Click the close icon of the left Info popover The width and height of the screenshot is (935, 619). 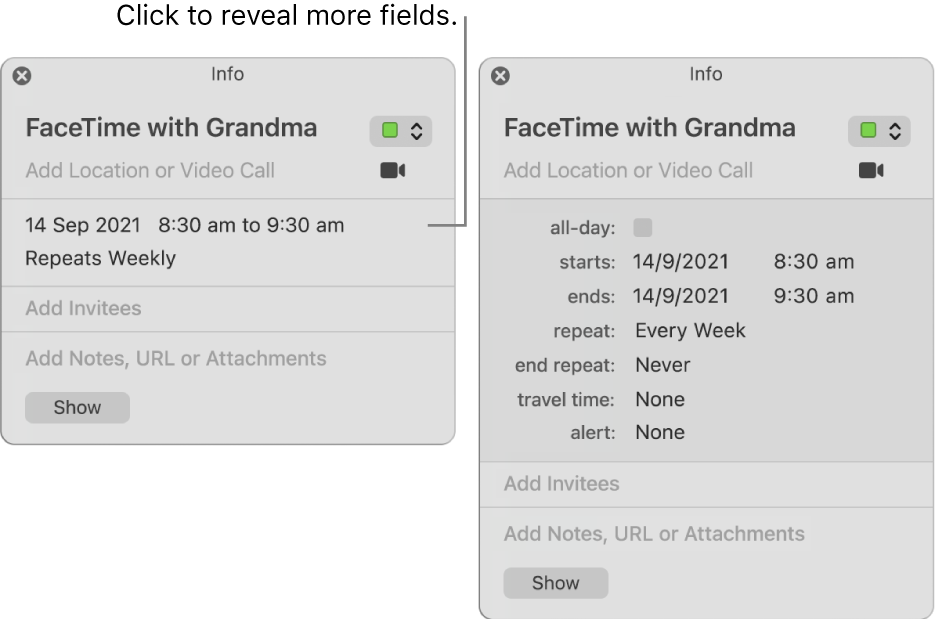[x=22, y=74]
